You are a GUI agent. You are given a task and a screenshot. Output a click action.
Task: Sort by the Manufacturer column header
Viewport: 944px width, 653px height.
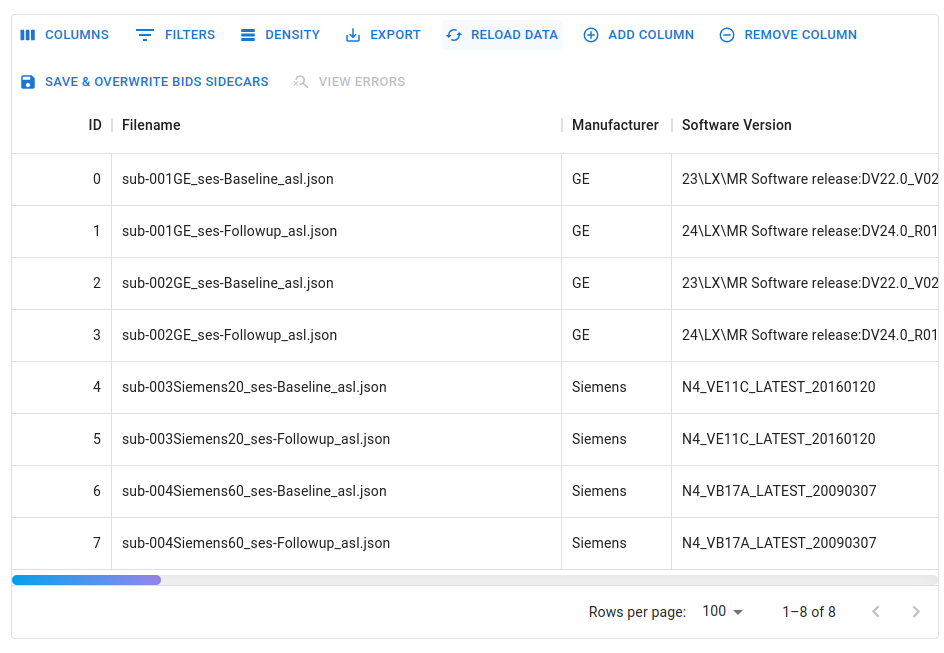(x=615, y=125)
